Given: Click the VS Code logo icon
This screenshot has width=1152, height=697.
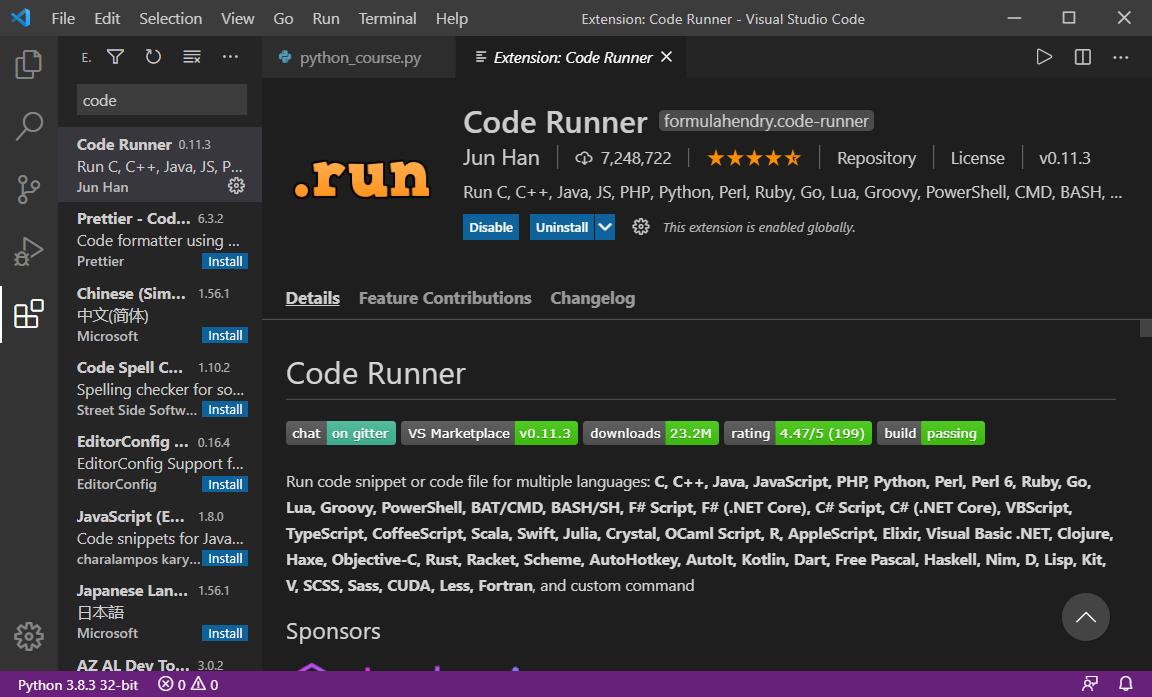Looking at the screenshot, I should 21,18.
